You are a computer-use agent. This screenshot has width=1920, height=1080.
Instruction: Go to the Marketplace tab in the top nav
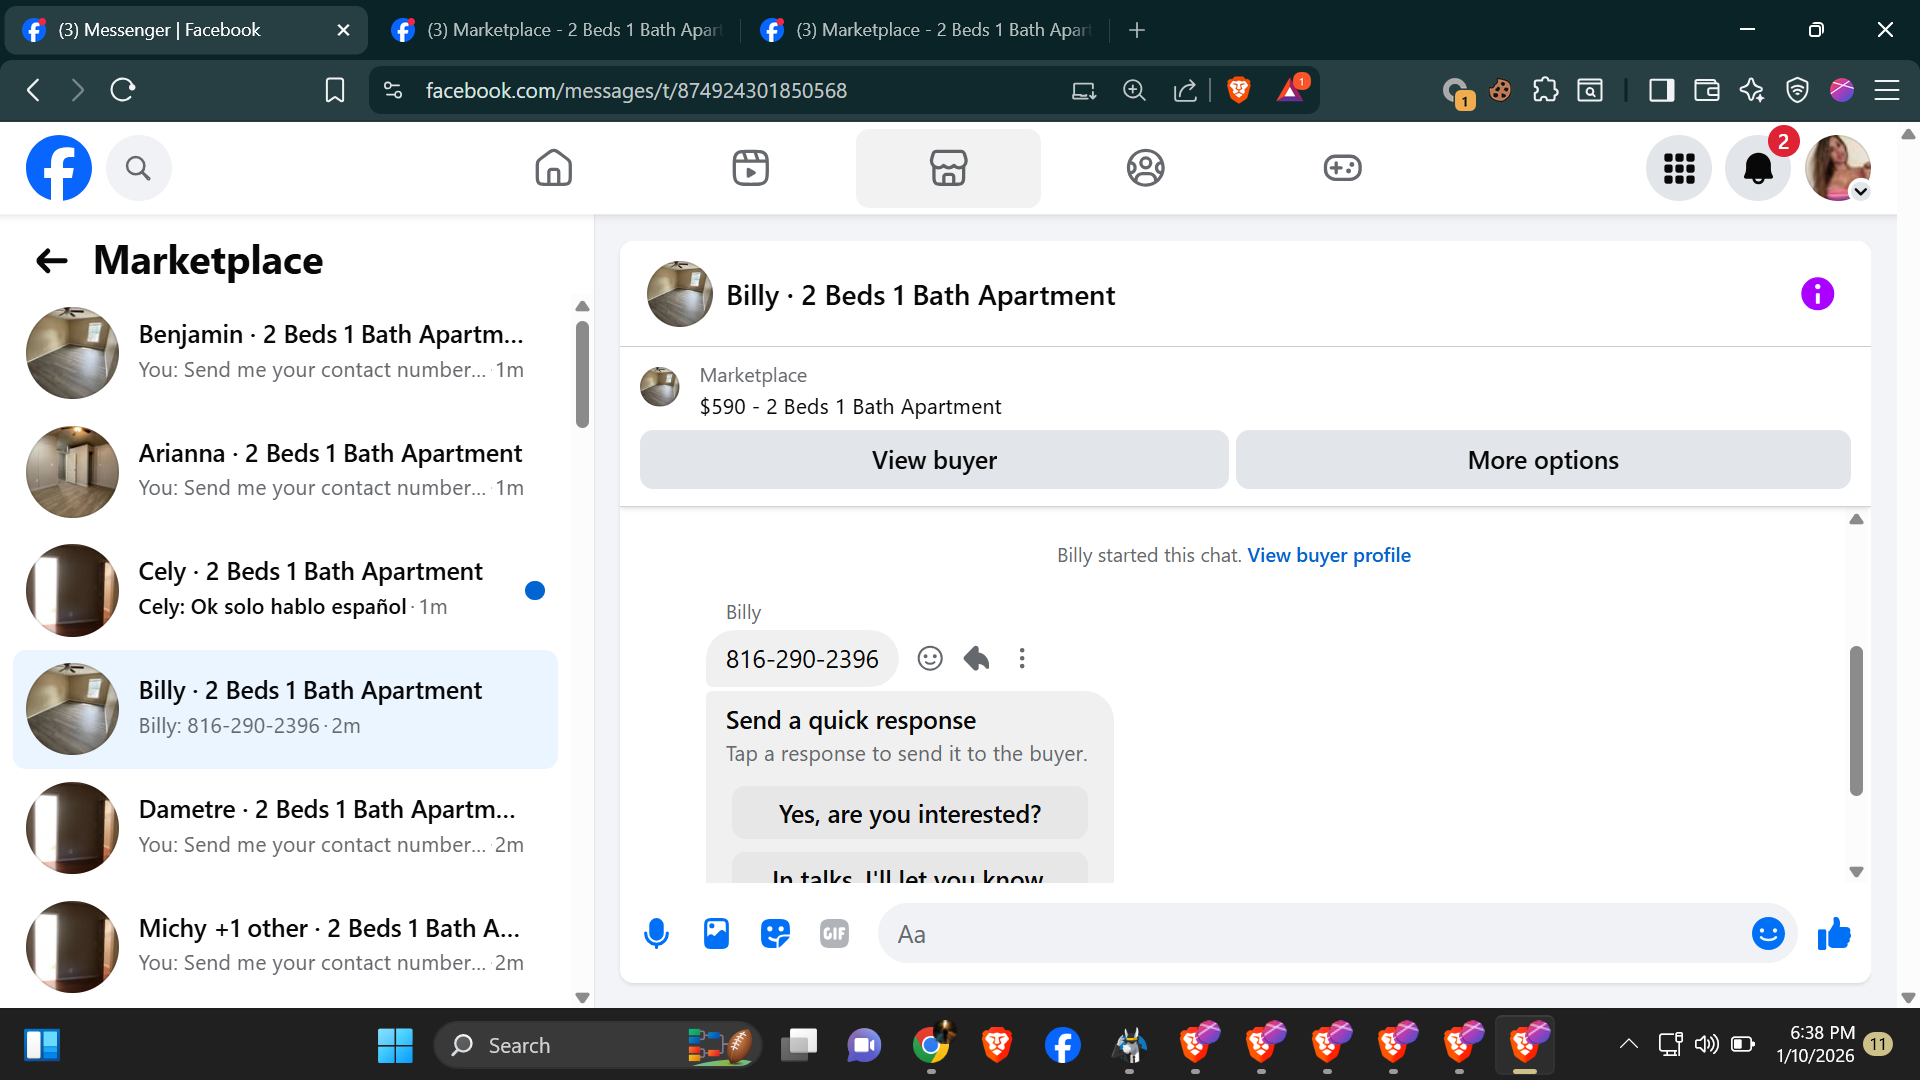947,168
